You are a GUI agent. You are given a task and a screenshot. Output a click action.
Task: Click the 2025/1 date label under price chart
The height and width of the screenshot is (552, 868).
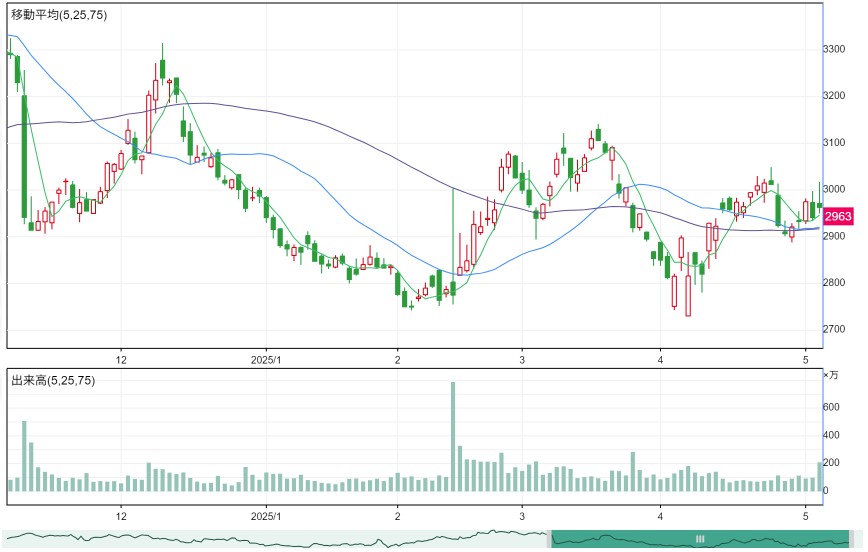click(x=266, y=360)
